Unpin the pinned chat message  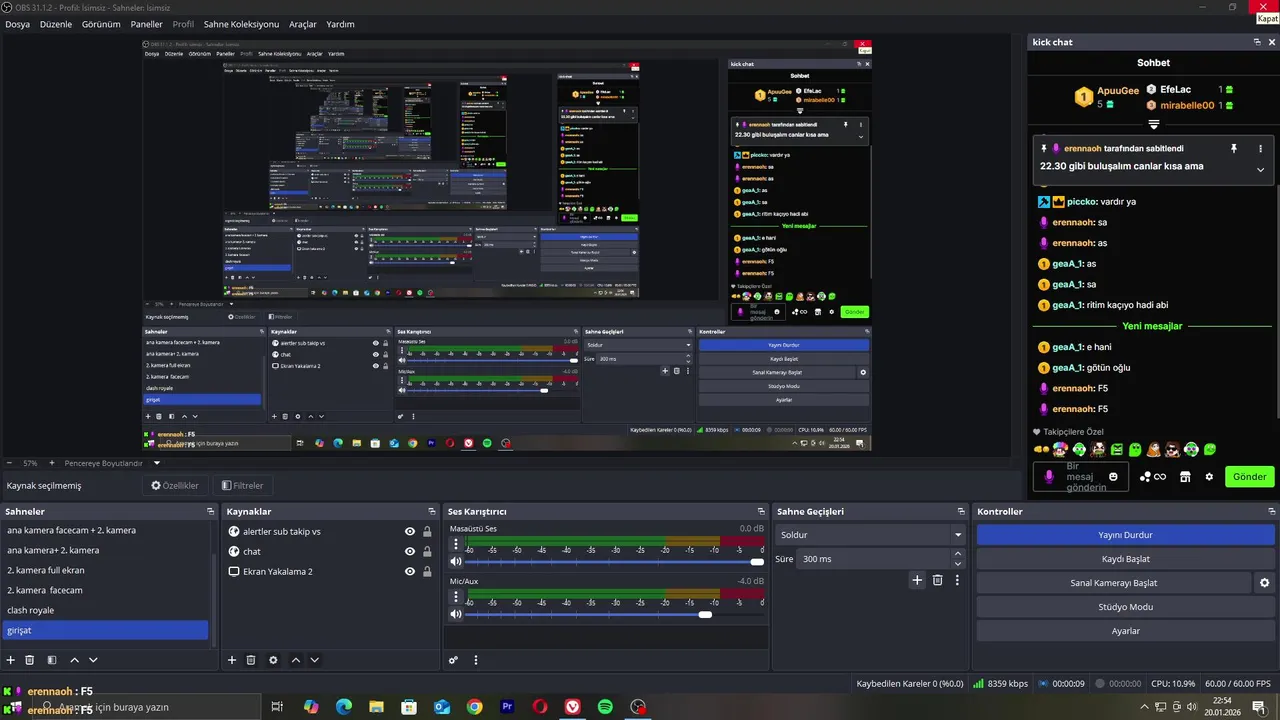pyautogui.click(x=1234, y=148)
